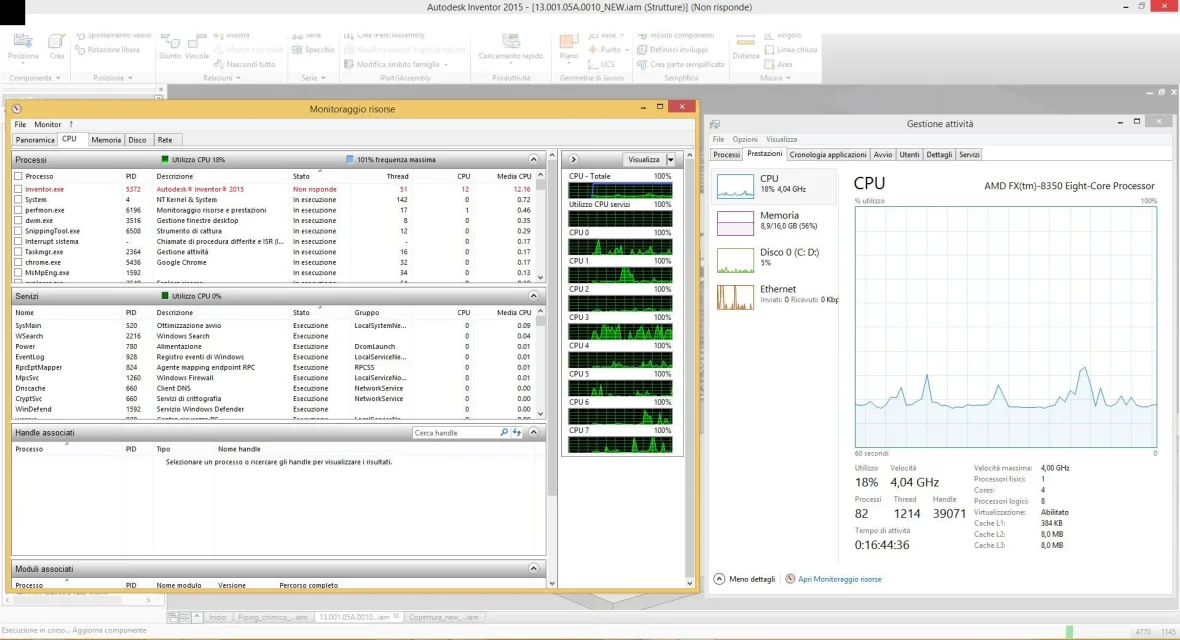Open the Processi tab in Gestione attività
The width and height of the screenshot is (1180, 640).
pos(726,154)
